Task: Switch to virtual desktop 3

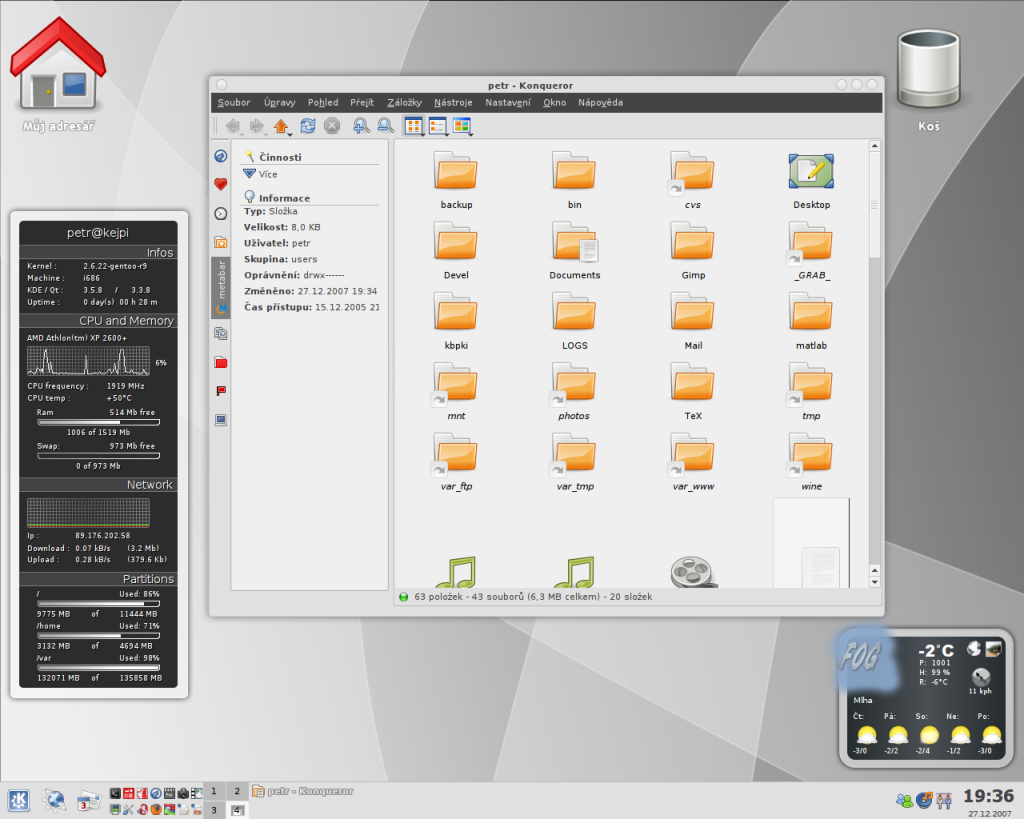Action: click(x=214, y=810)
